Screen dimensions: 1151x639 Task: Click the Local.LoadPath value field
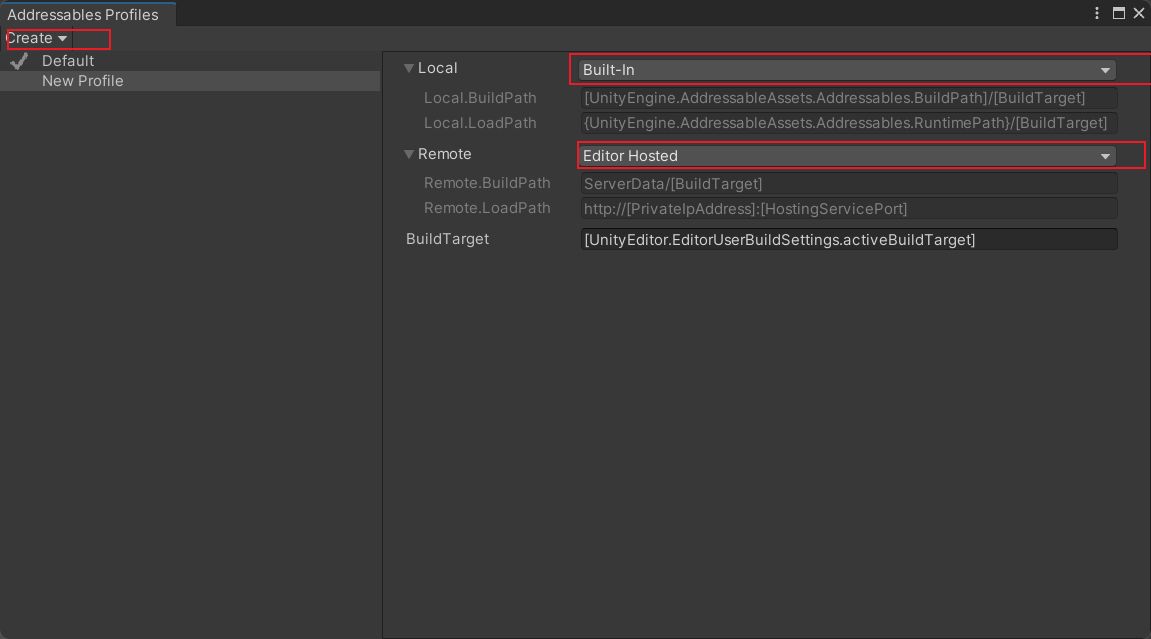tap(848, 123)
